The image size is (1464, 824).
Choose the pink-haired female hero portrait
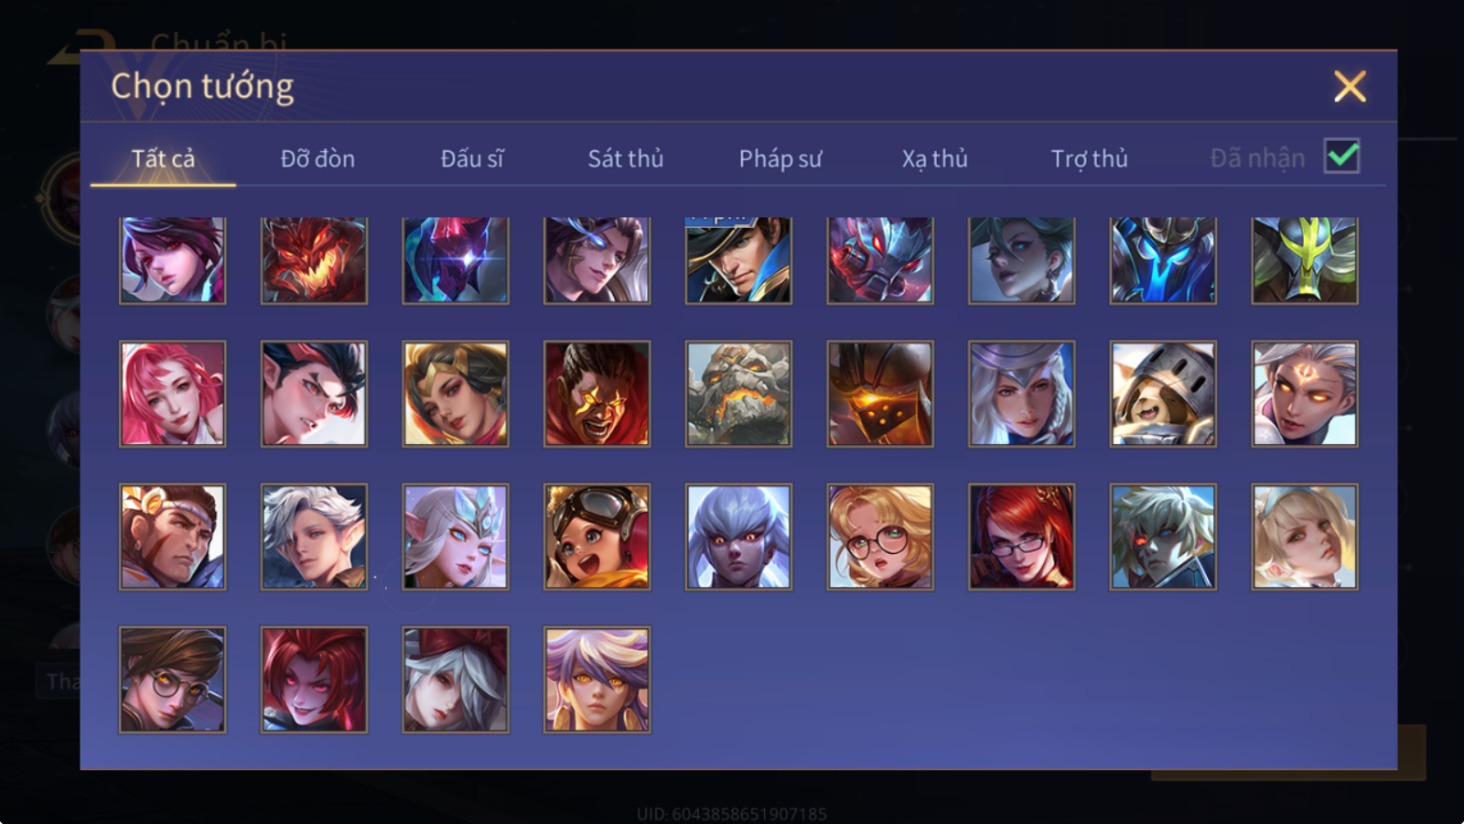(172, 394)
